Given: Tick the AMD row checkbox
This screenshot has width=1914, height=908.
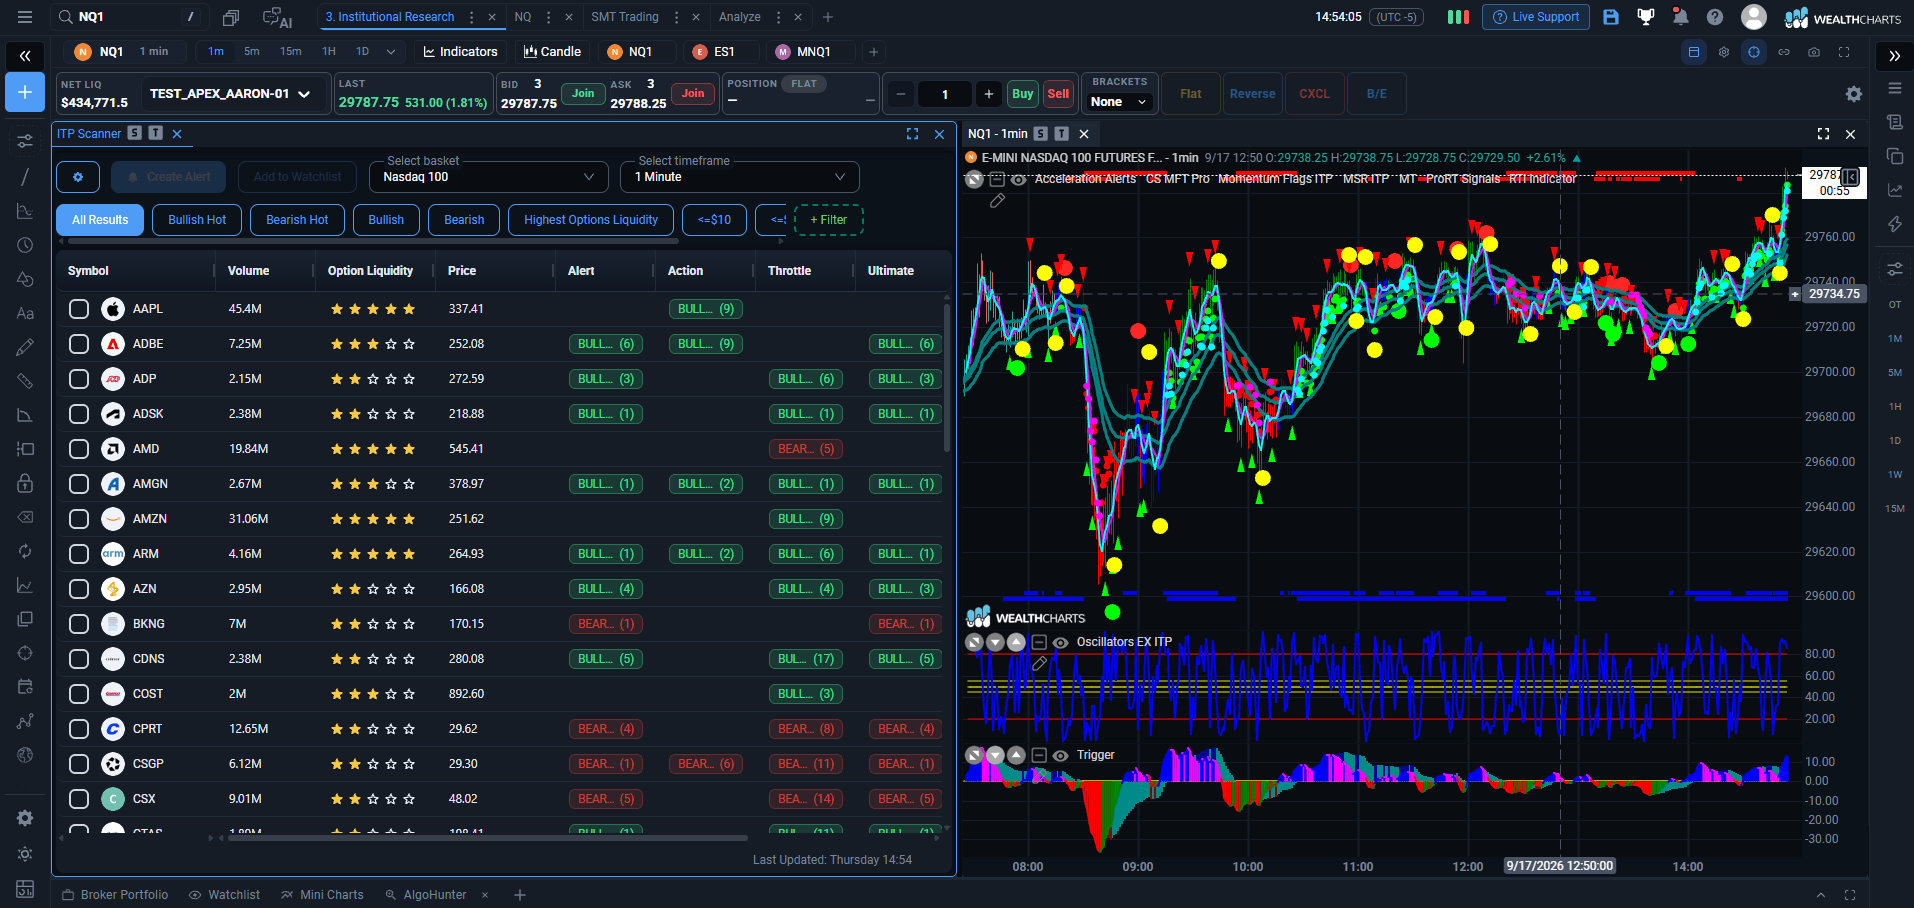Looking at the screenshot, I should [x=79, y=449].
